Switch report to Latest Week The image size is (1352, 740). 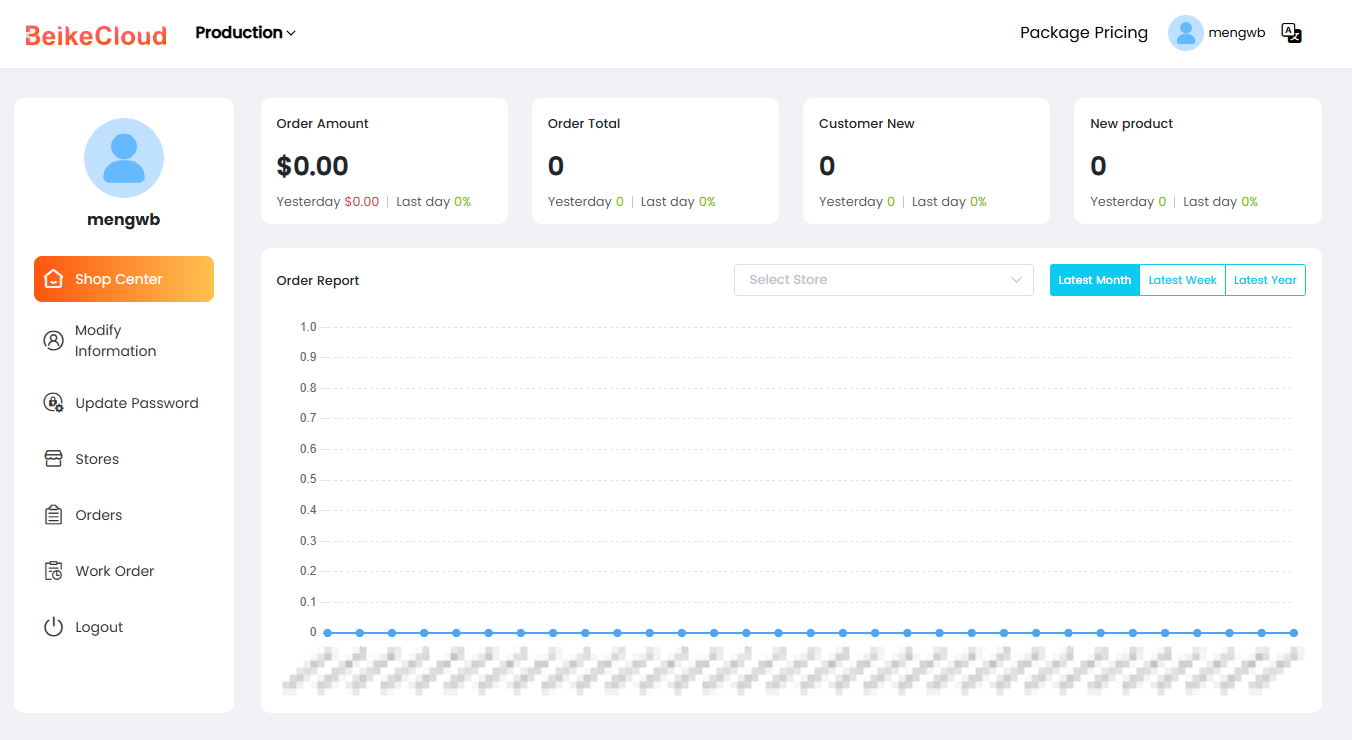pos(1182,280)
